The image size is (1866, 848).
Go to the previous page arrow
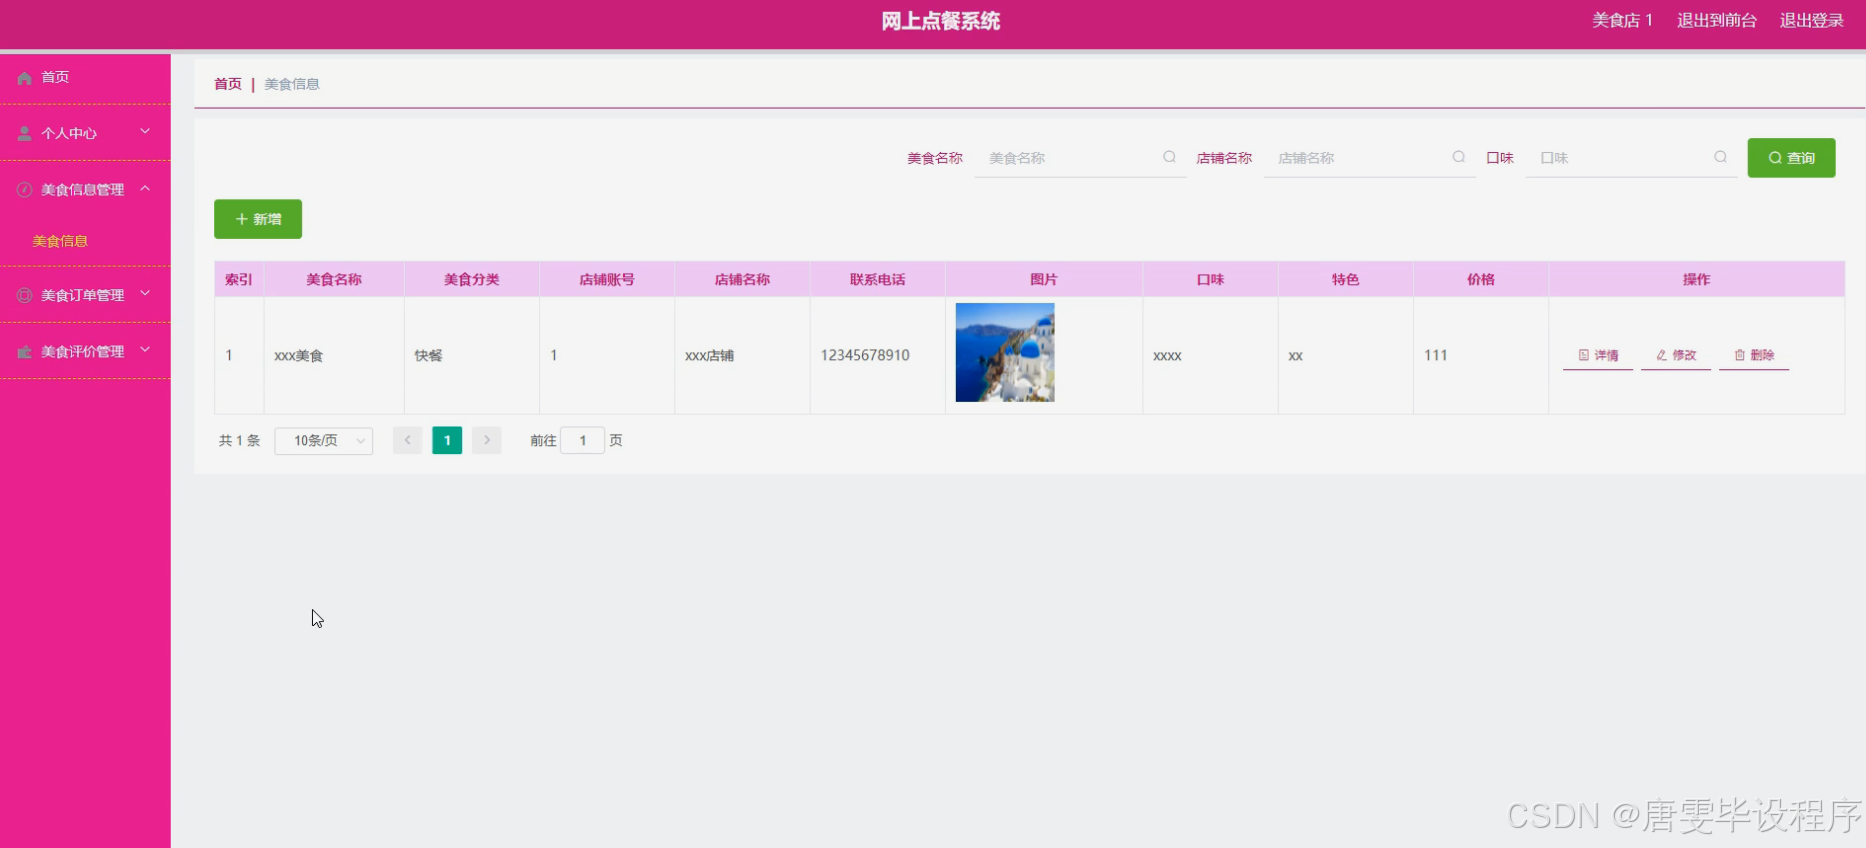click(x=407, y=441)
